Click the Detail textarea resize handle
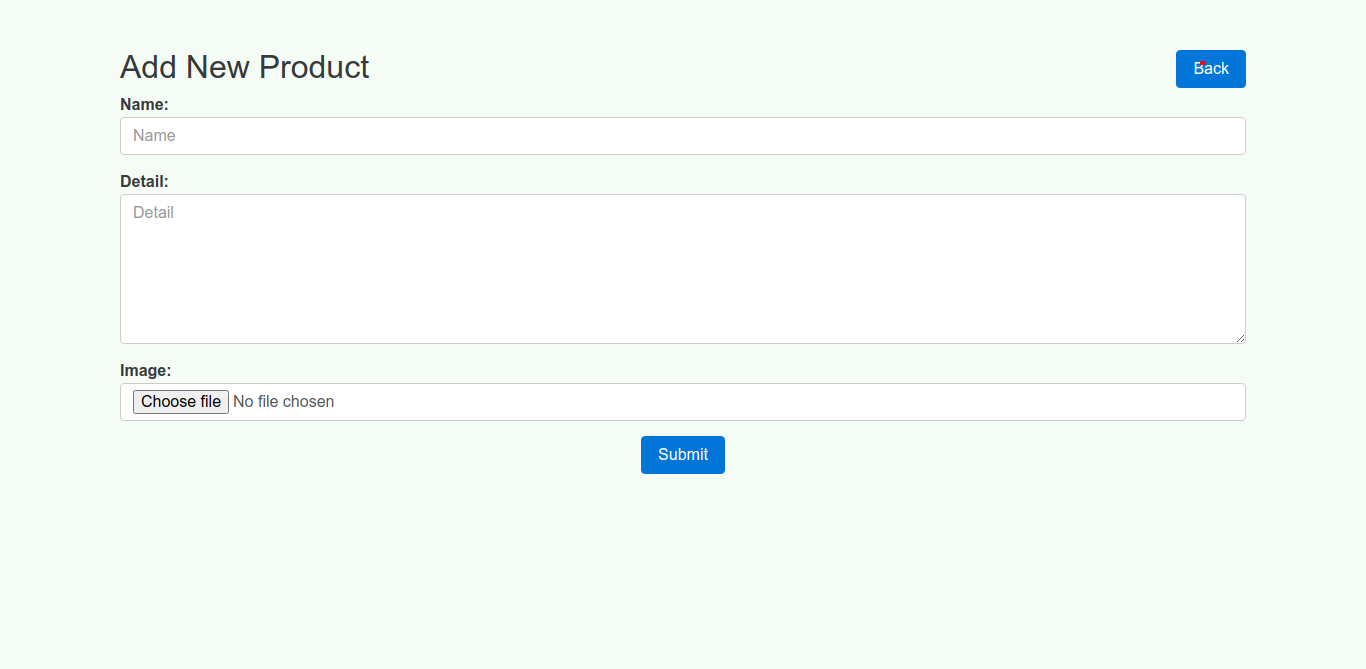Image resolution: width=1366 pixels, height=669 pixels. tap(1240, 338)
